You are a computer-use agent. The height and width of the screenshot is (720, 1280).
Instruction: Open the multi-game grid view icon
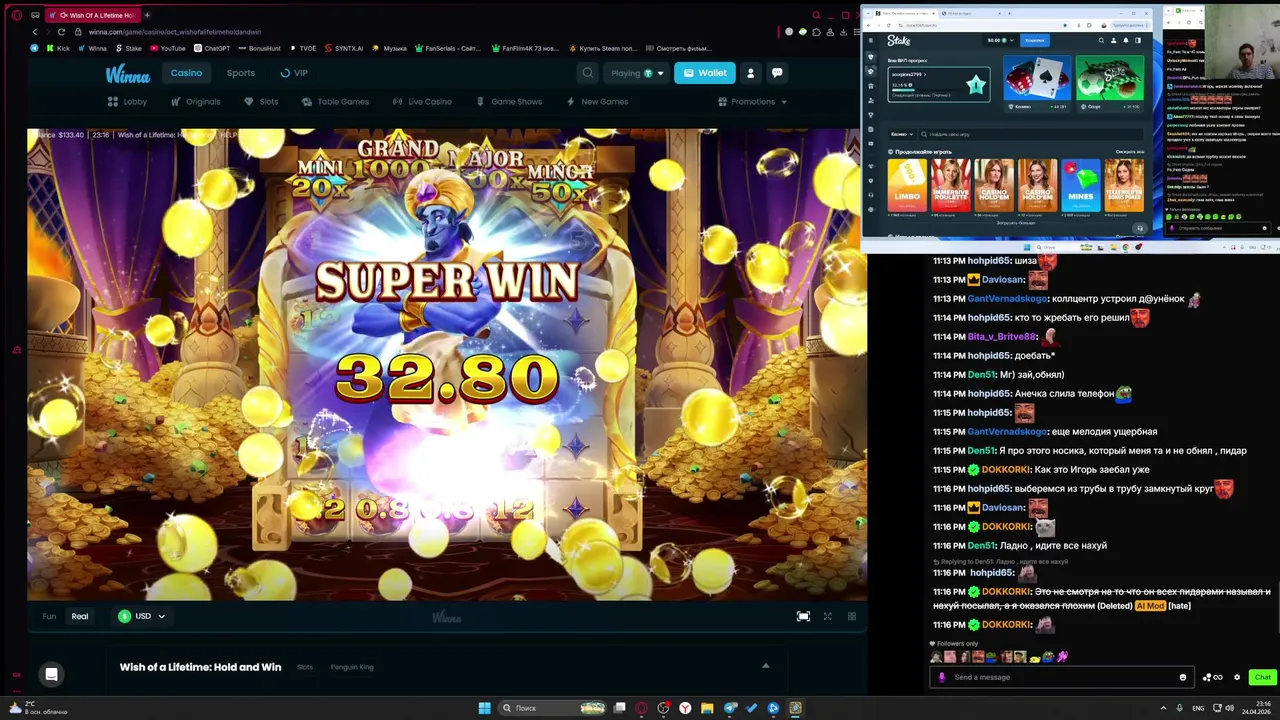pyautogui.click(x=852, y=617)
